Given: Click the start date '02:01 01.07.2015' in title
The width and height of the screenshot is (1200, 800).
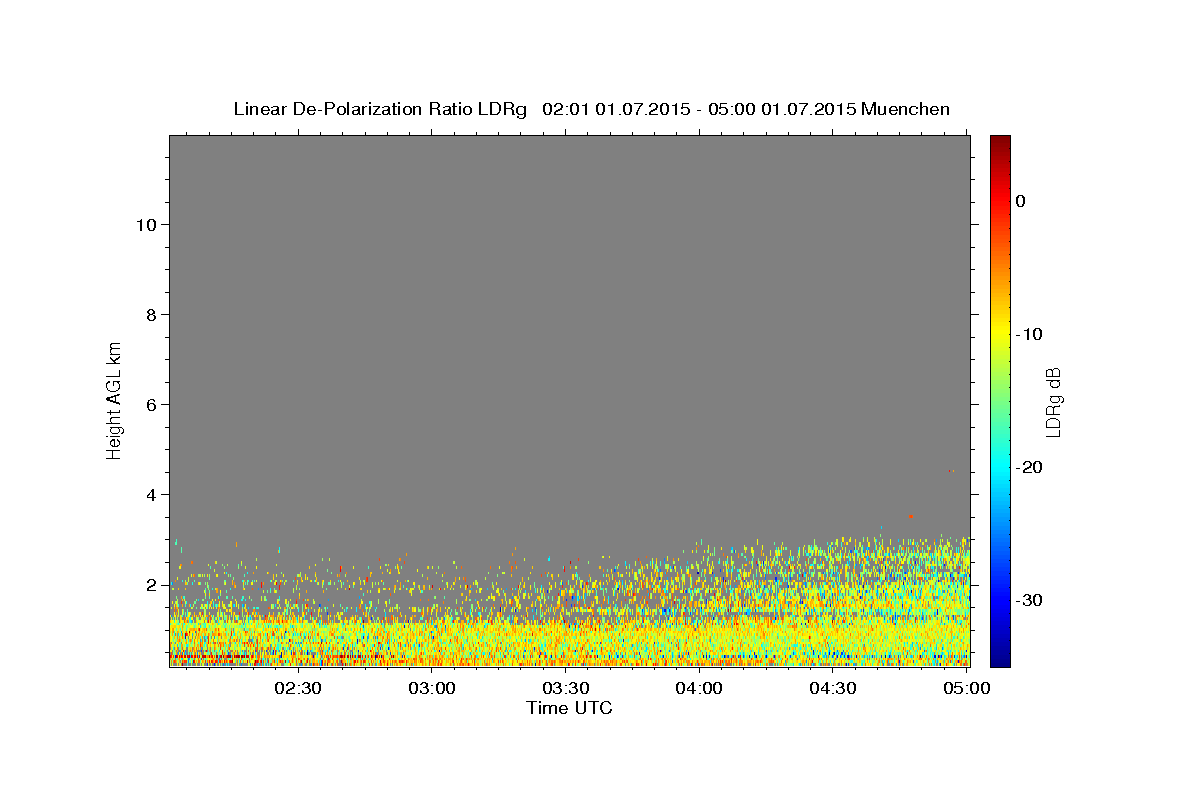Looking at the screenshot, I should coord(615,109).
